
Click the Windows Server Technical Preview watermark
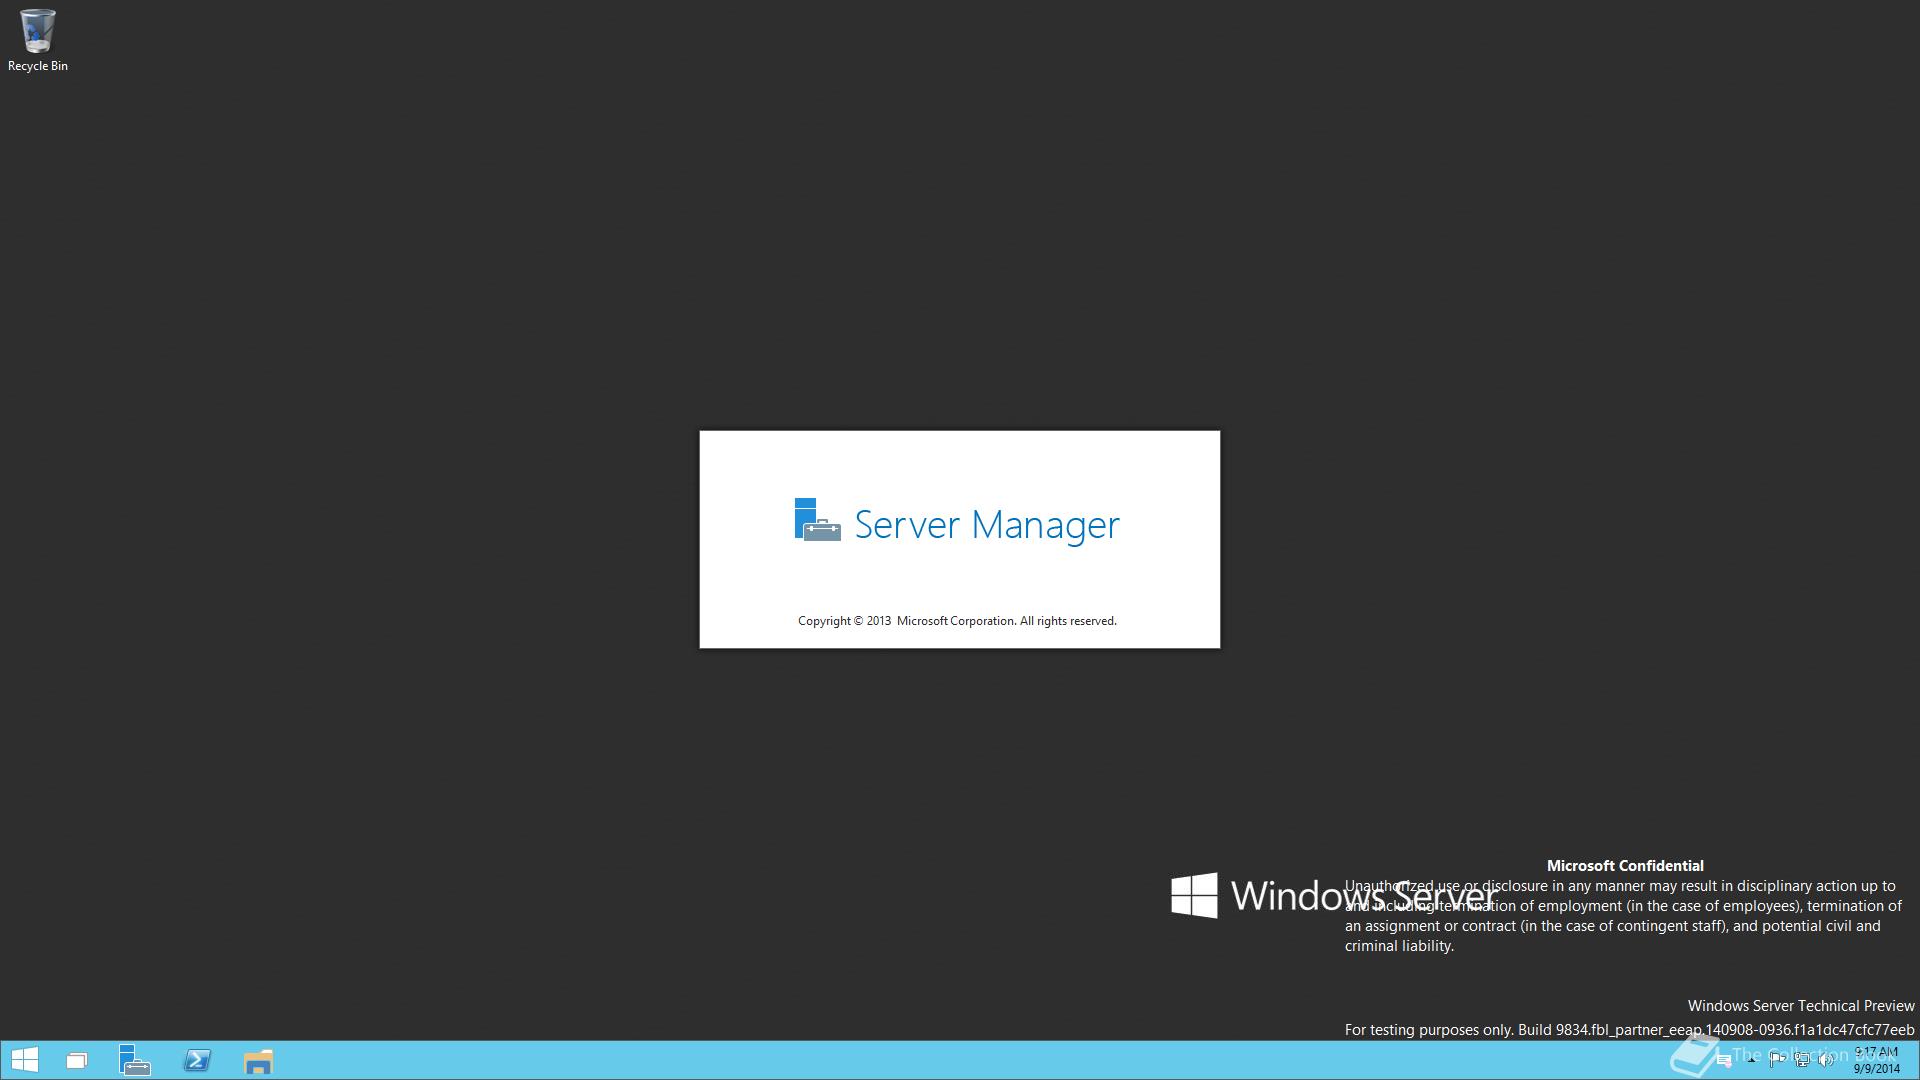1800,1006
